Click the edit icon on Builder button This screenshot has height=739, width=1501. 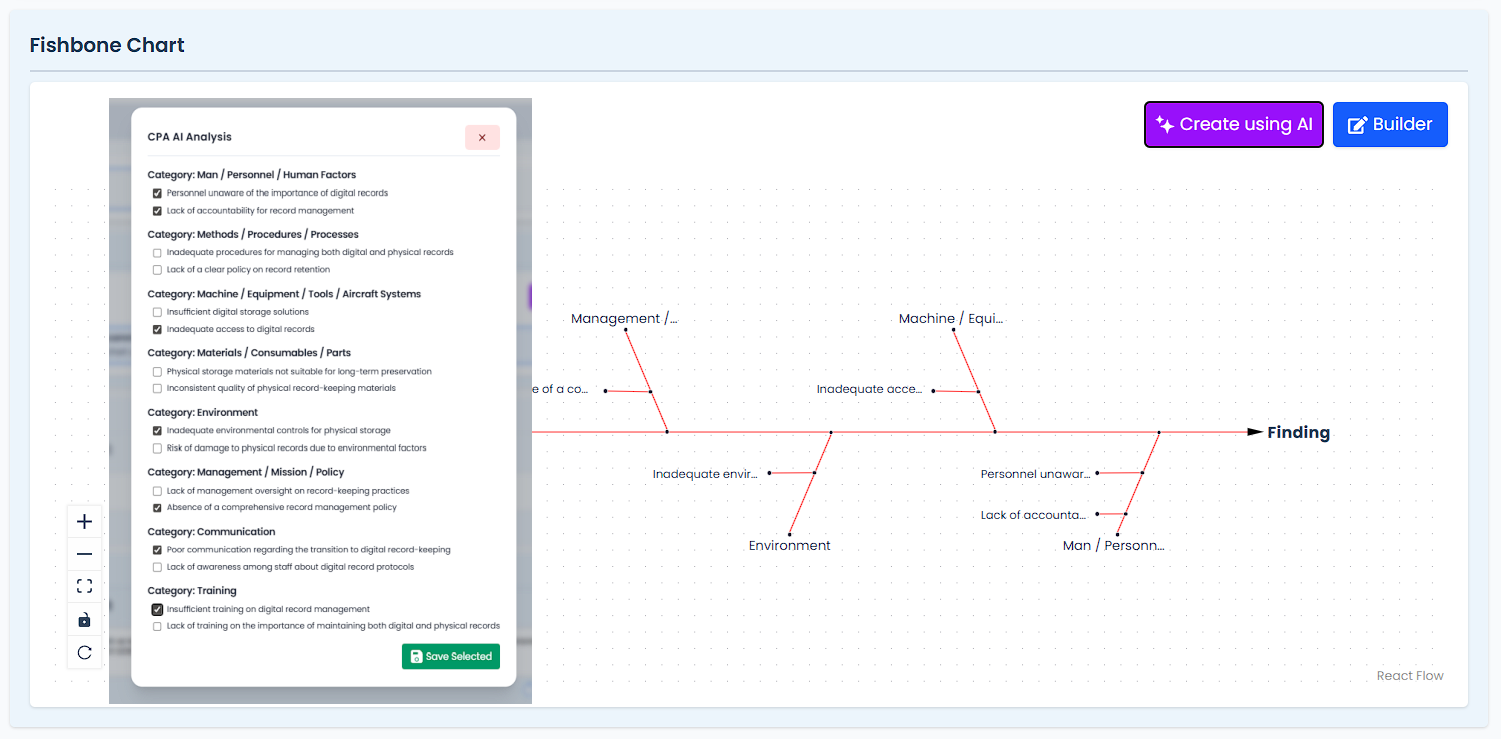(x=1357, y=125)
